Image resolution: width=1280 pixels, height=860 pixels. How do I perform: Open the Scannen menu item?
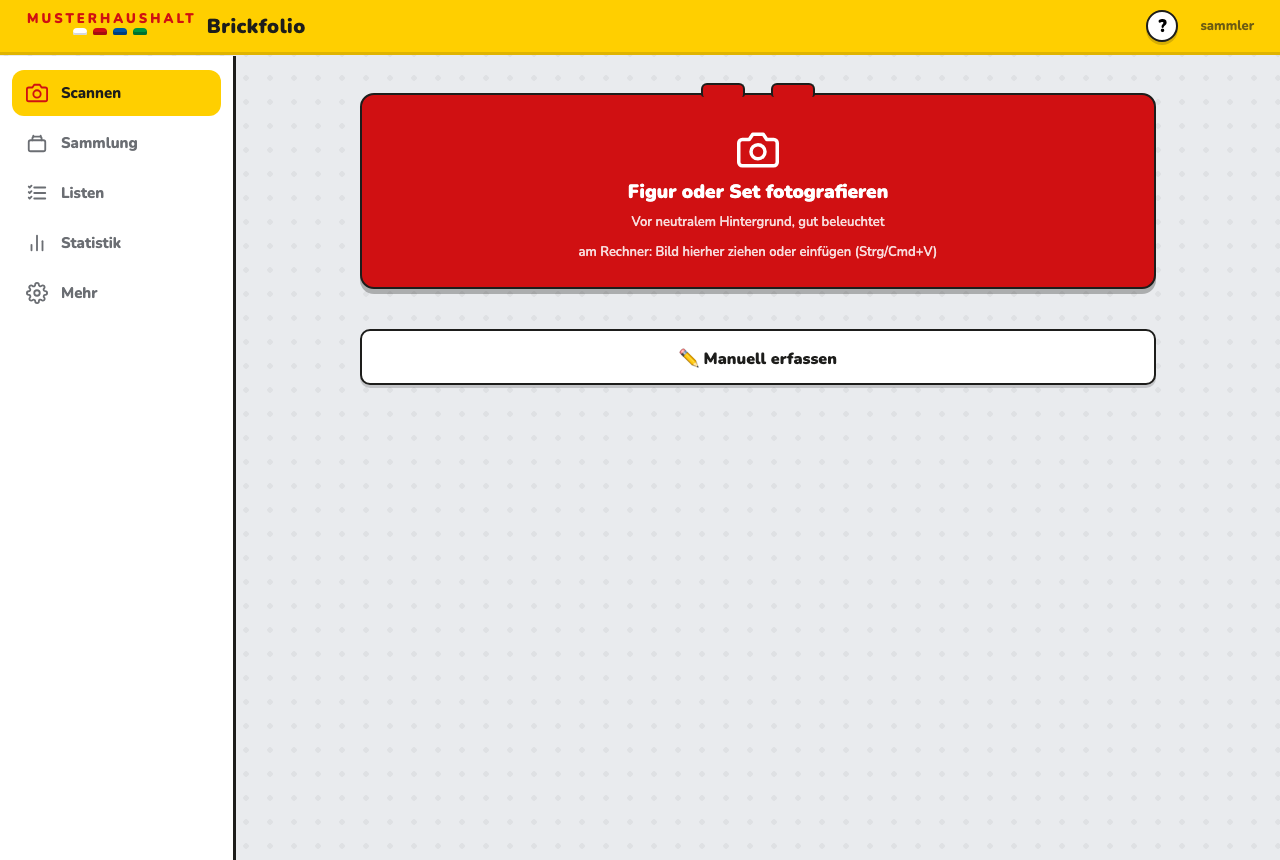(x=116, y=93)
